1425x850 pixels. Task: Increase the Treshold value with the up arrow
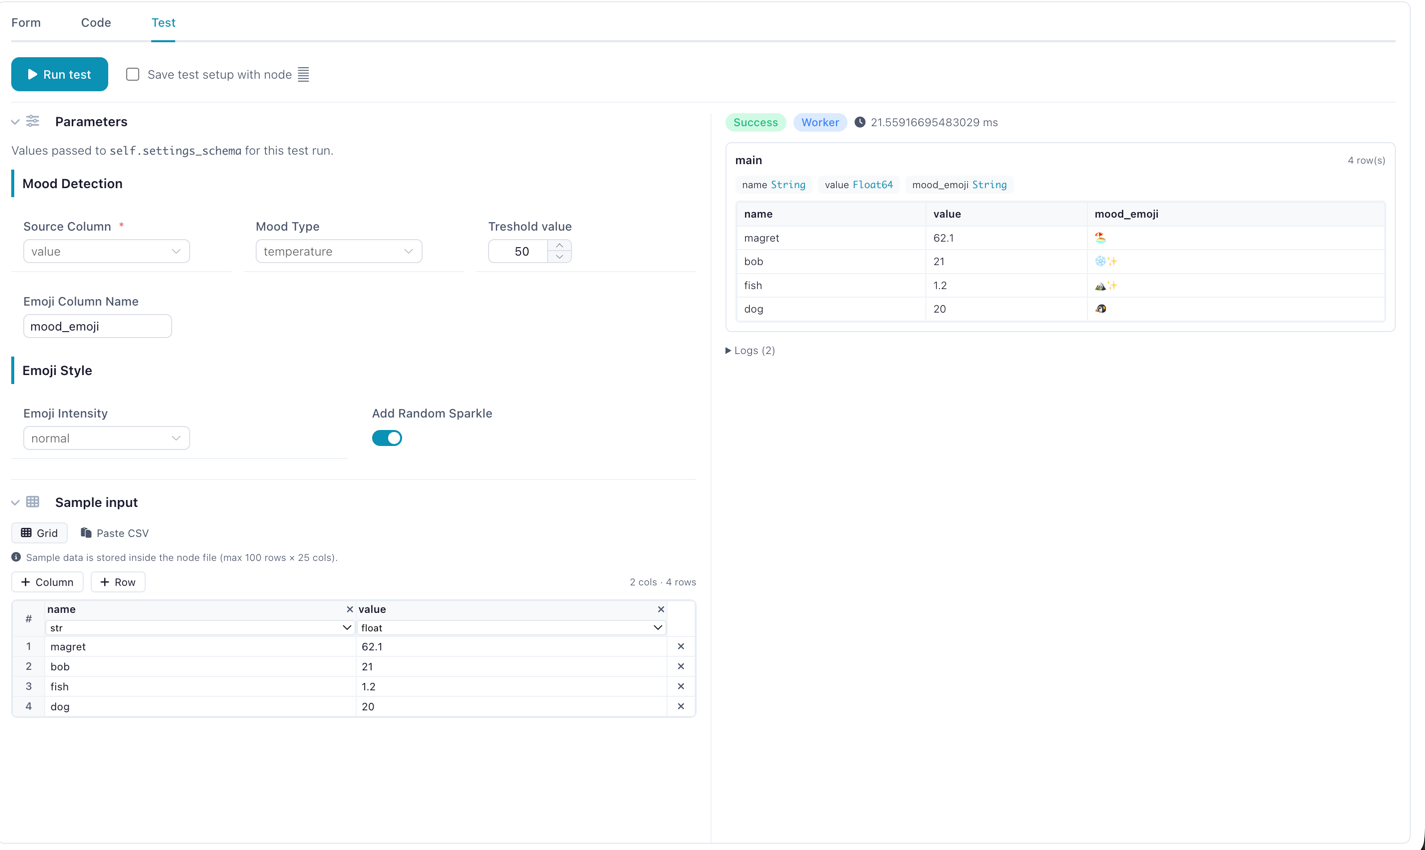(560, 245)
